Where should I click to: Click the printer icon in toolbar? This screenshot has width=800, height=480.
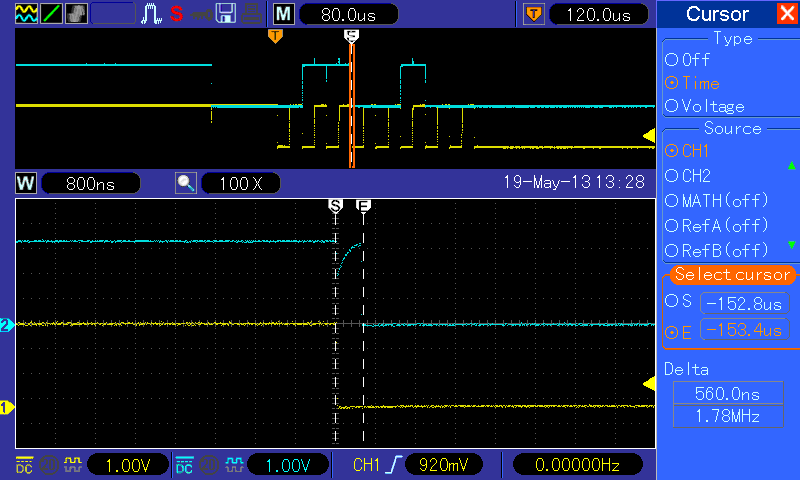click(x=251, y=14)
